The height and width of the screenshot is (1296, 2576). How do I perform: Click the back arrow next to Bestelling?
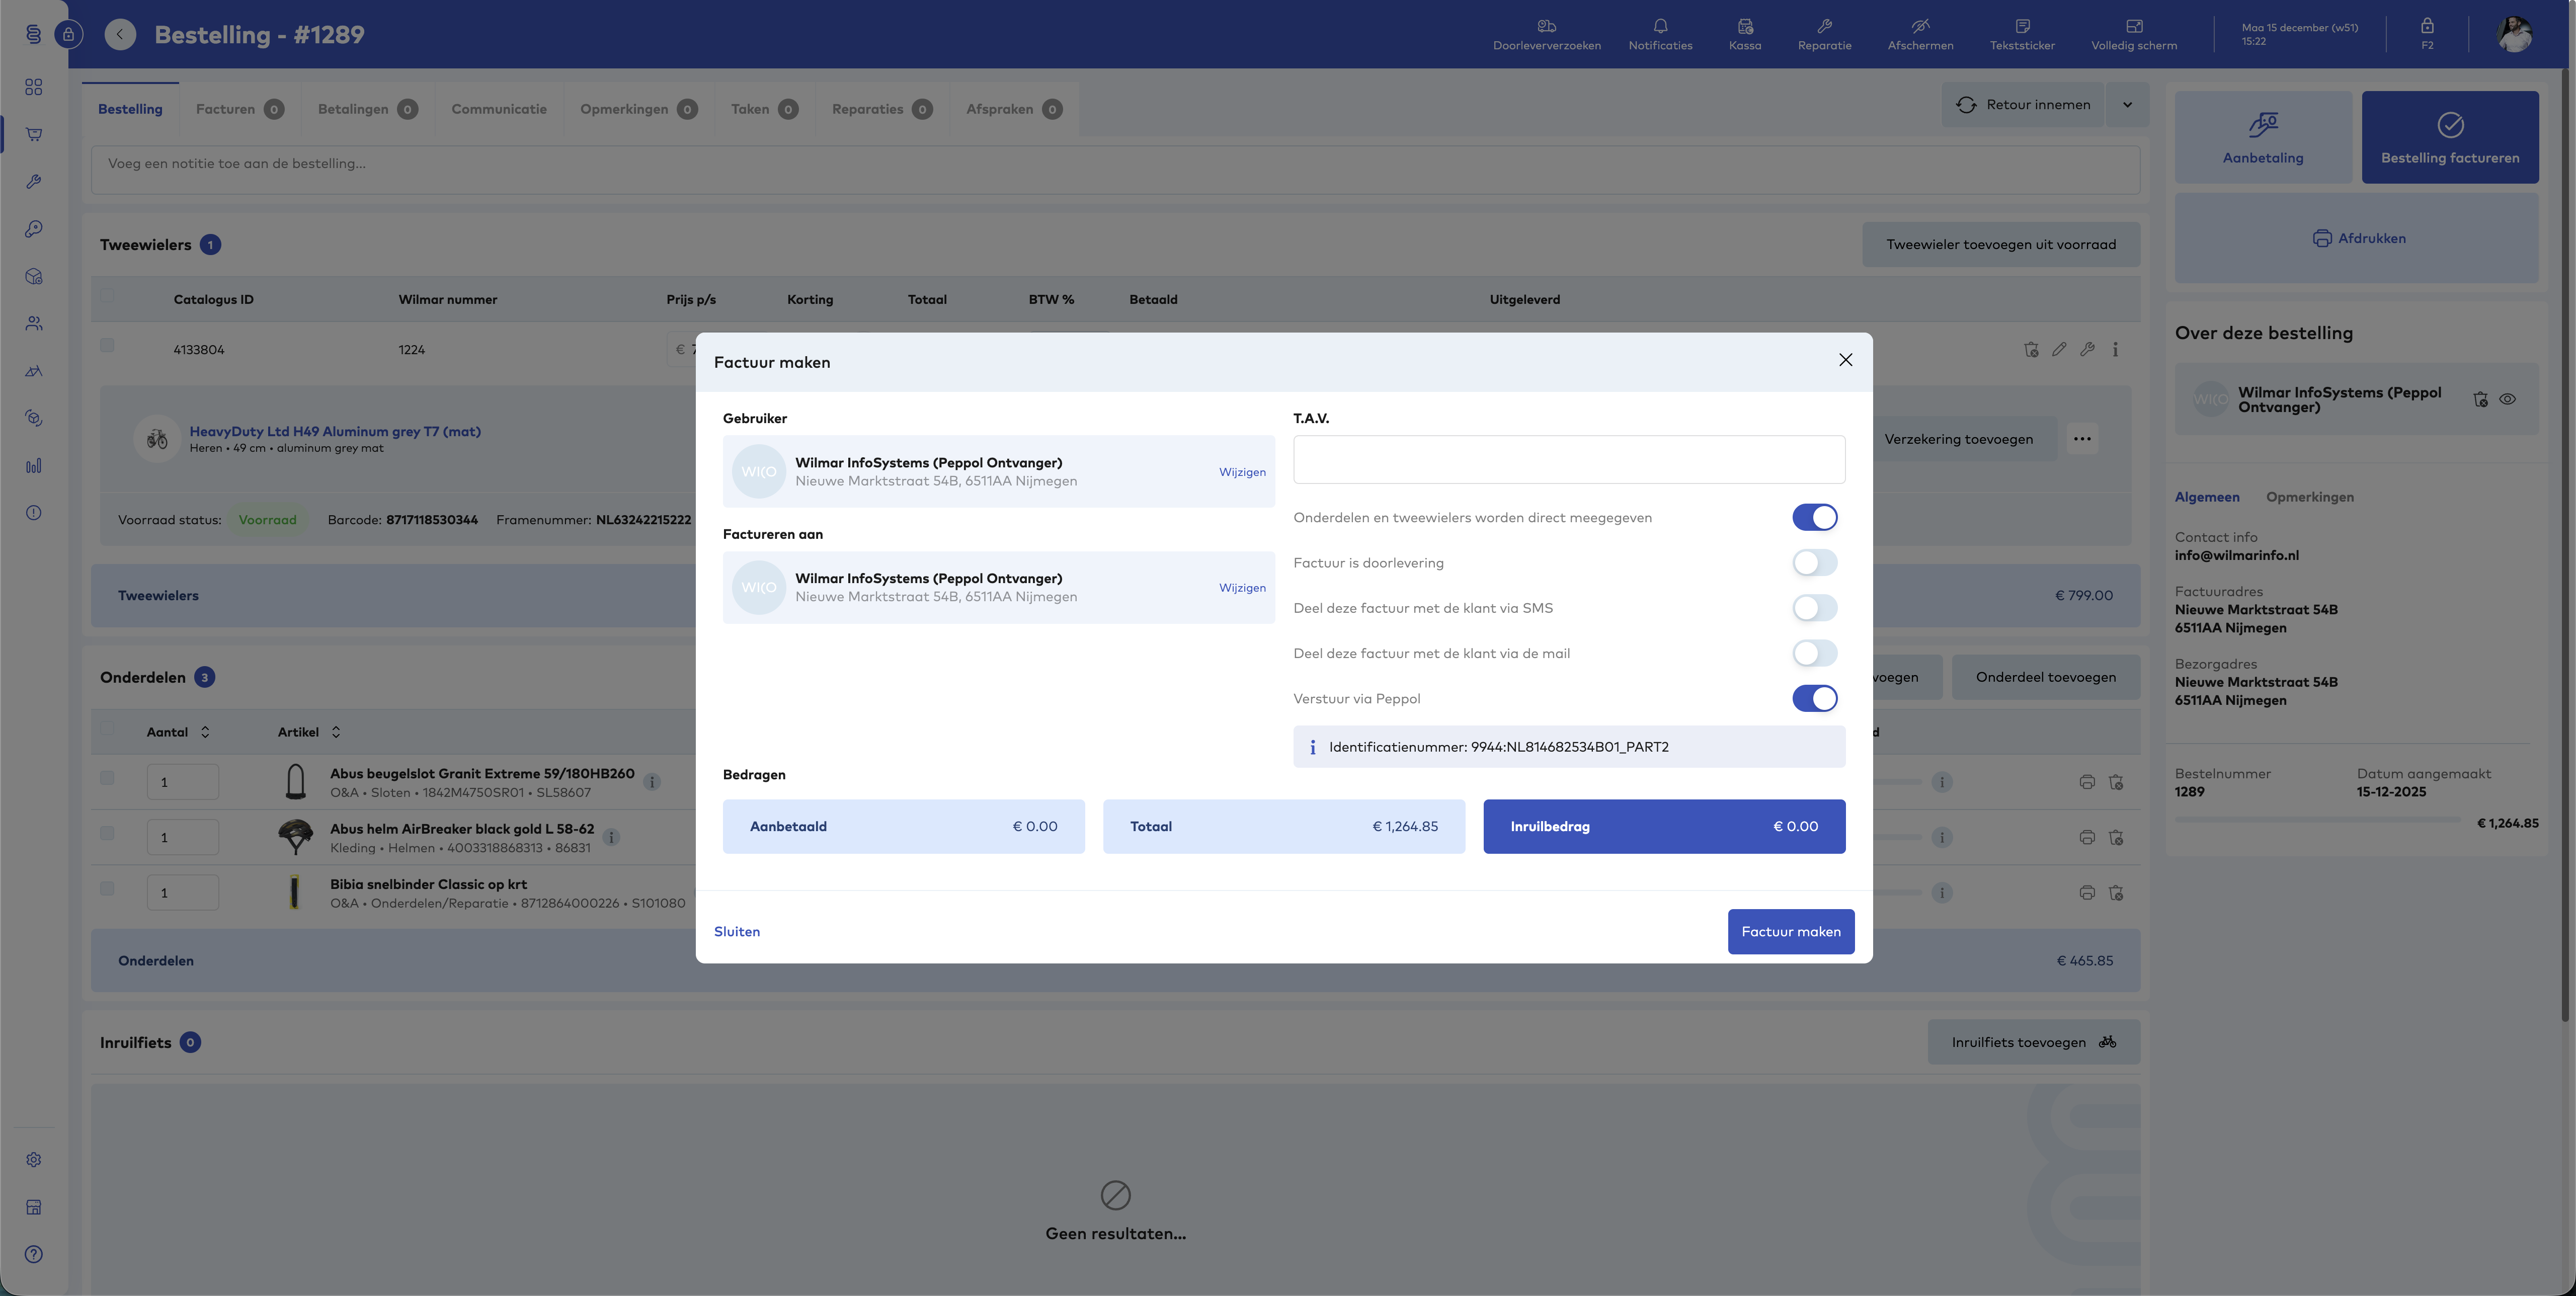[120, 35]
